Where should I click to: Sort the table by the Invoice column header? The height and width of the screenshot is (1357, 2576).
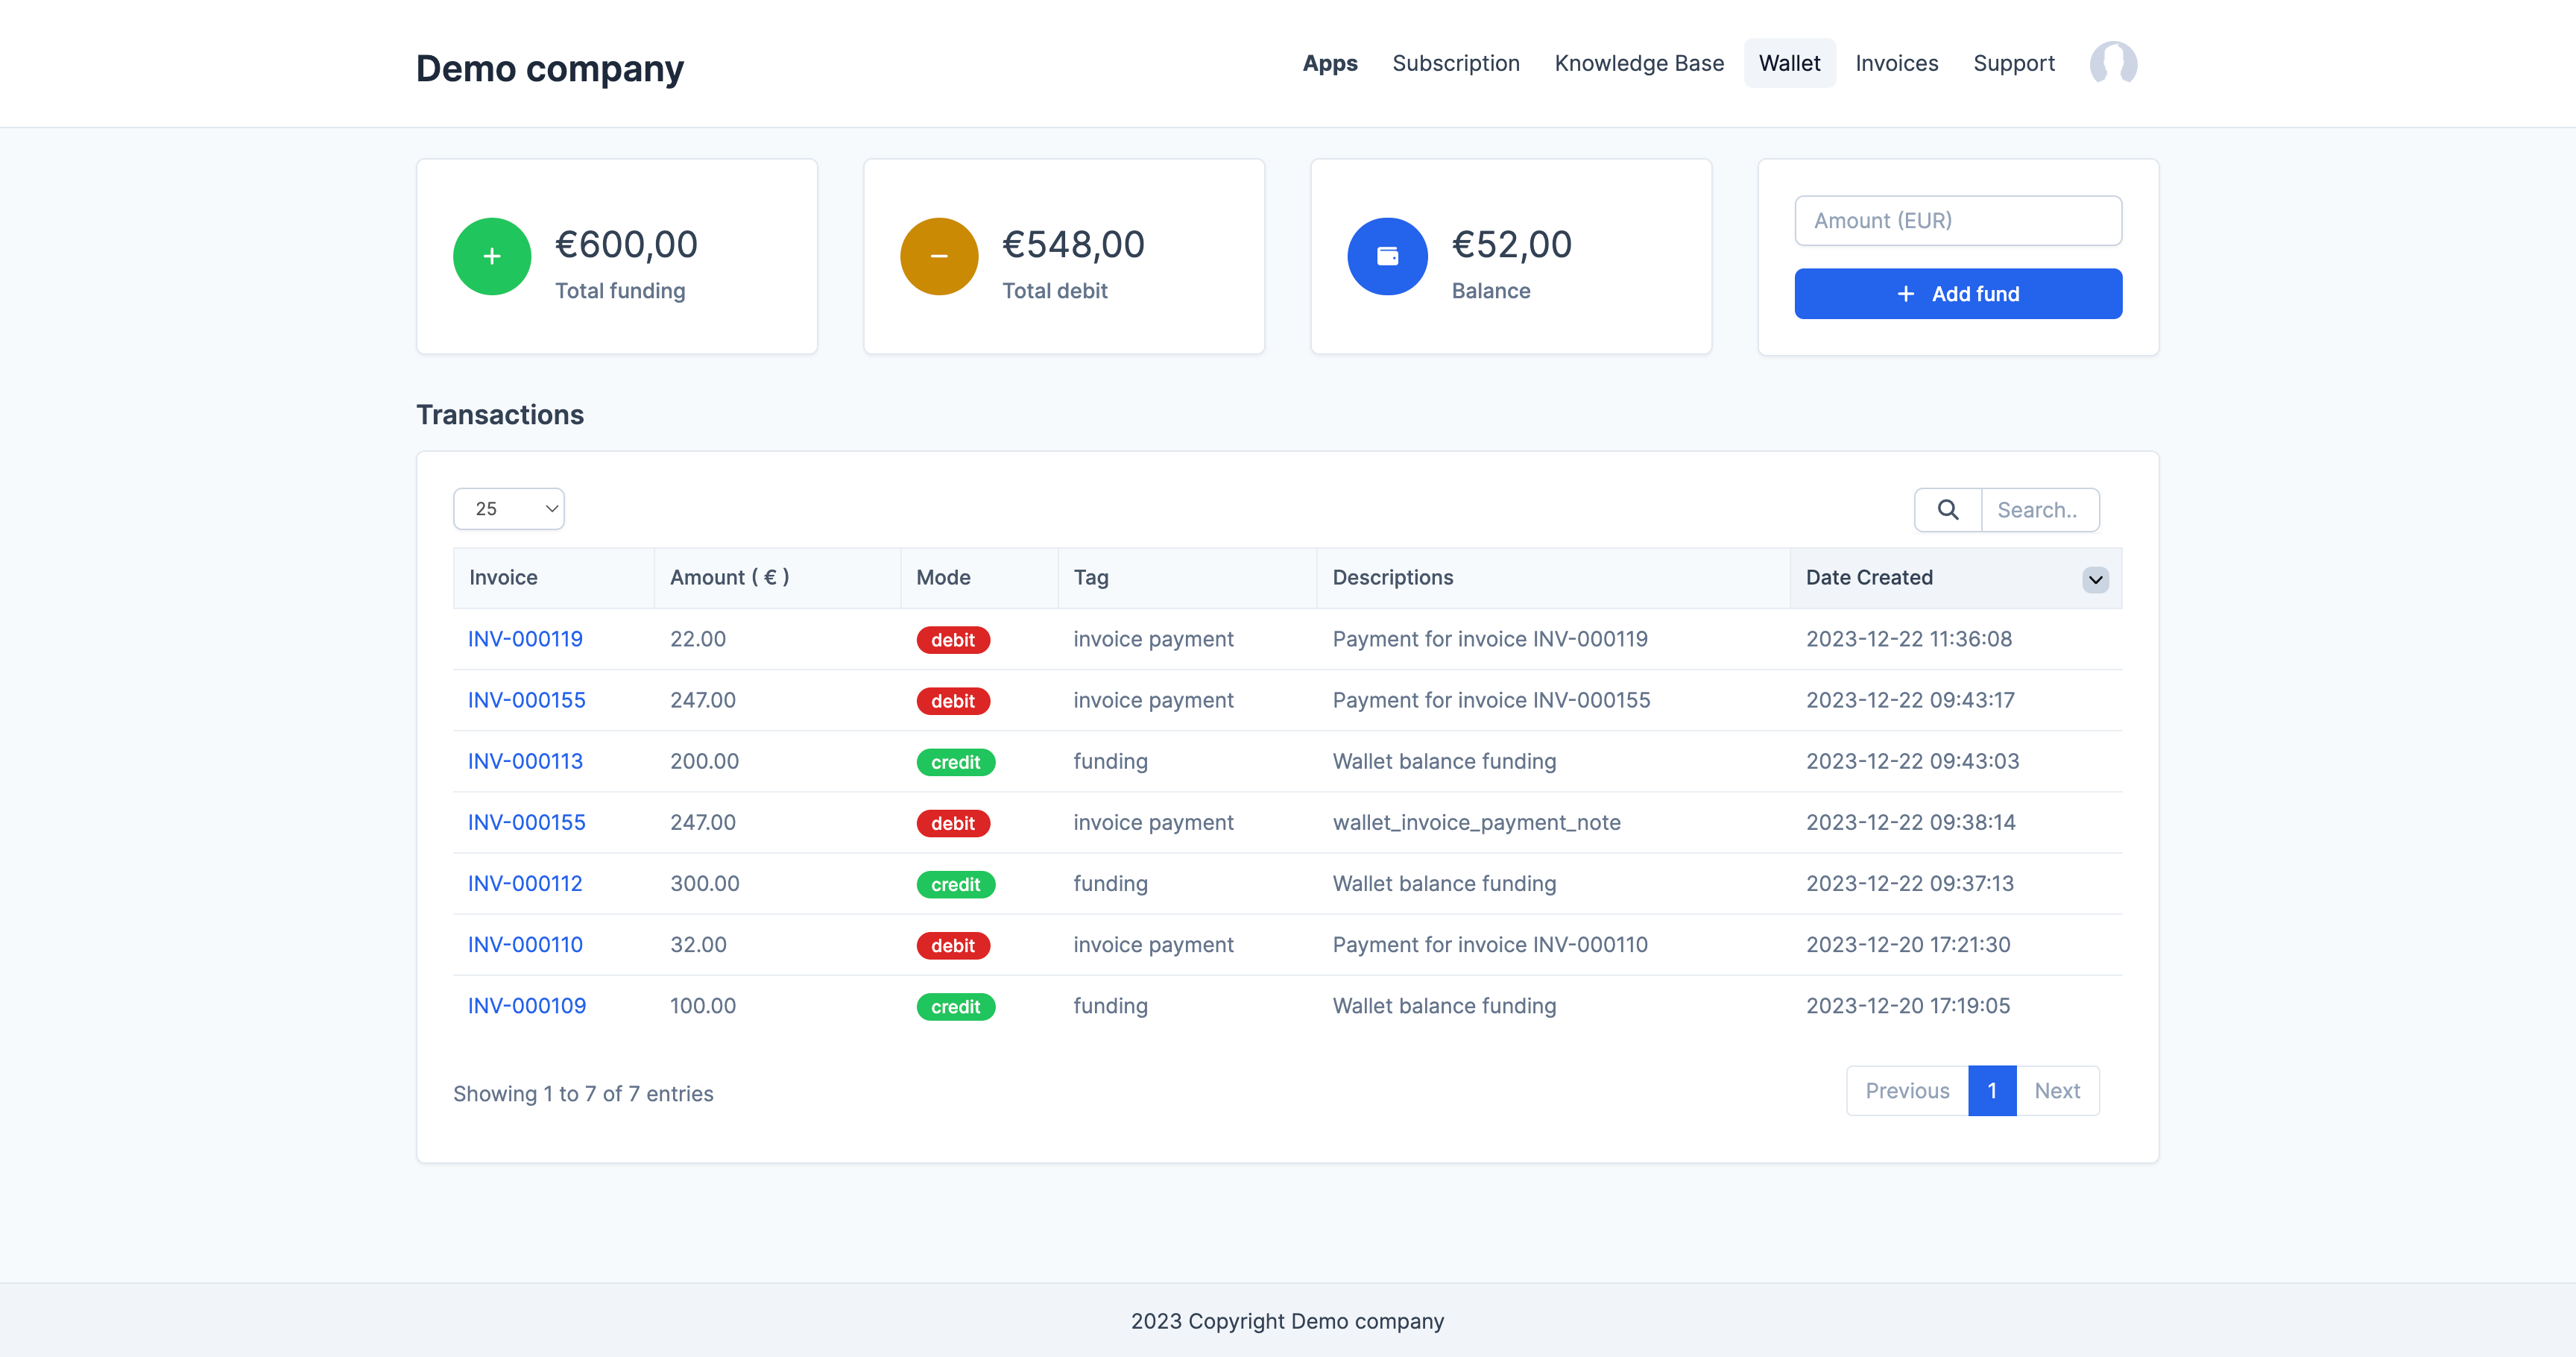503,577
